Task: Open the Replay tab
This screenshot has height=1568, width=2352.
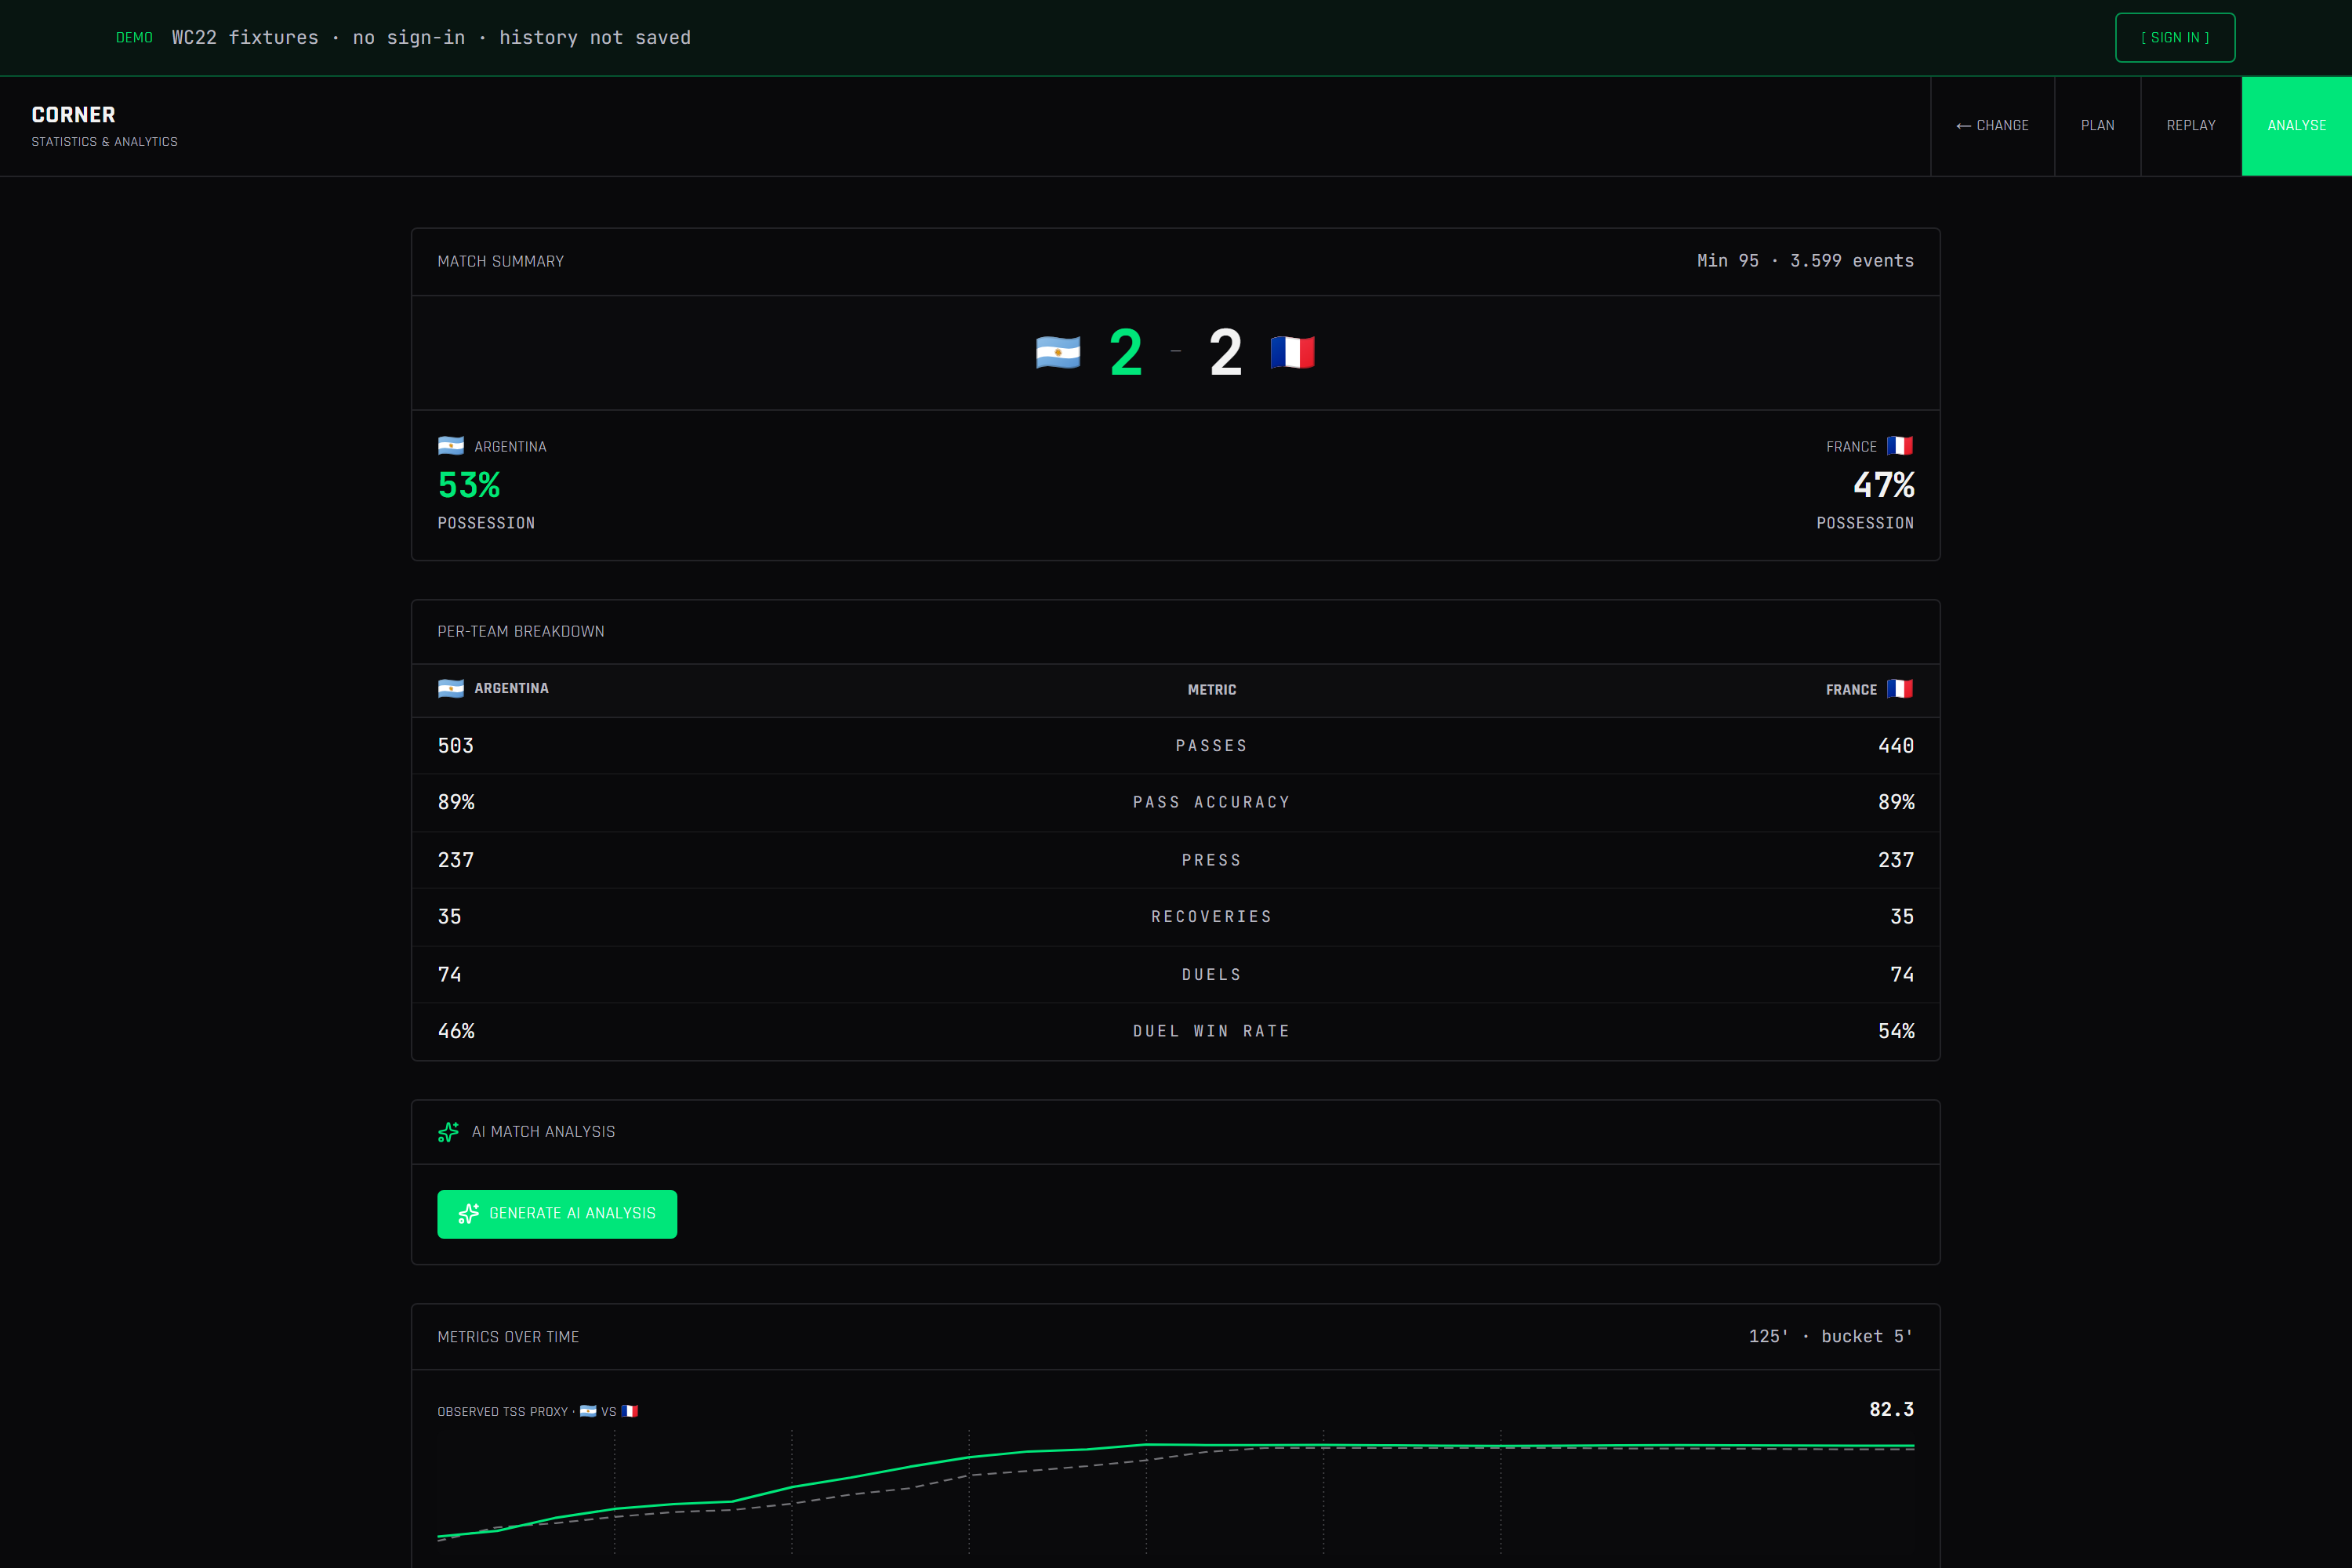Action: [2190, 126]
